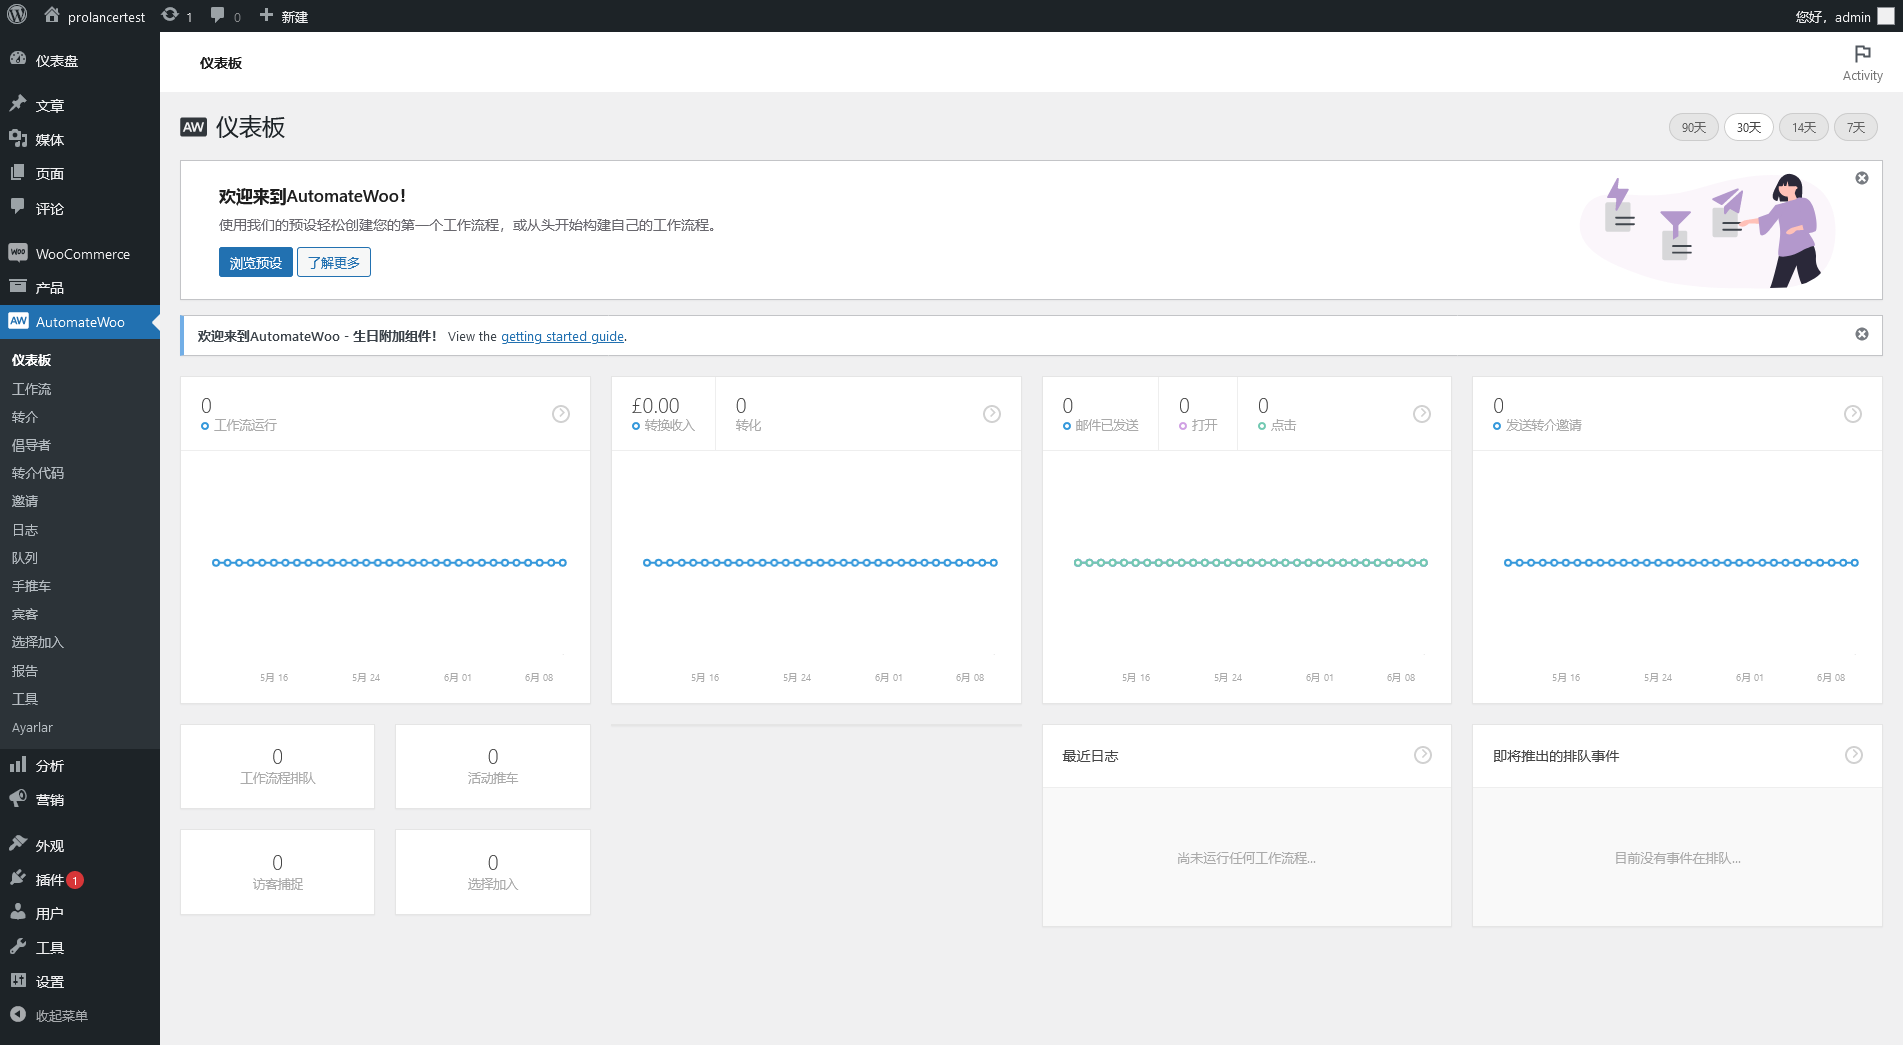Click the WordPress logo icon
Viewport: 1903px width, 1045px height.
(17, 15)
